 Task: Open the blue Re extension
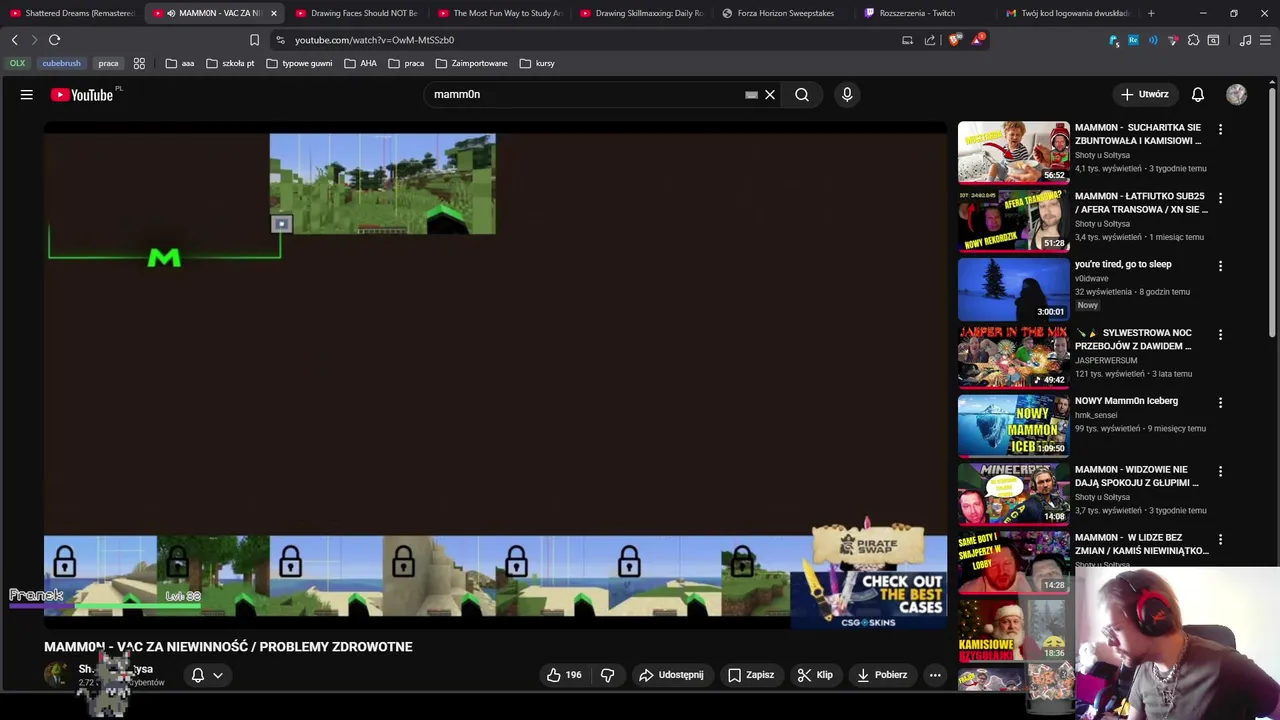(1133, 40)
